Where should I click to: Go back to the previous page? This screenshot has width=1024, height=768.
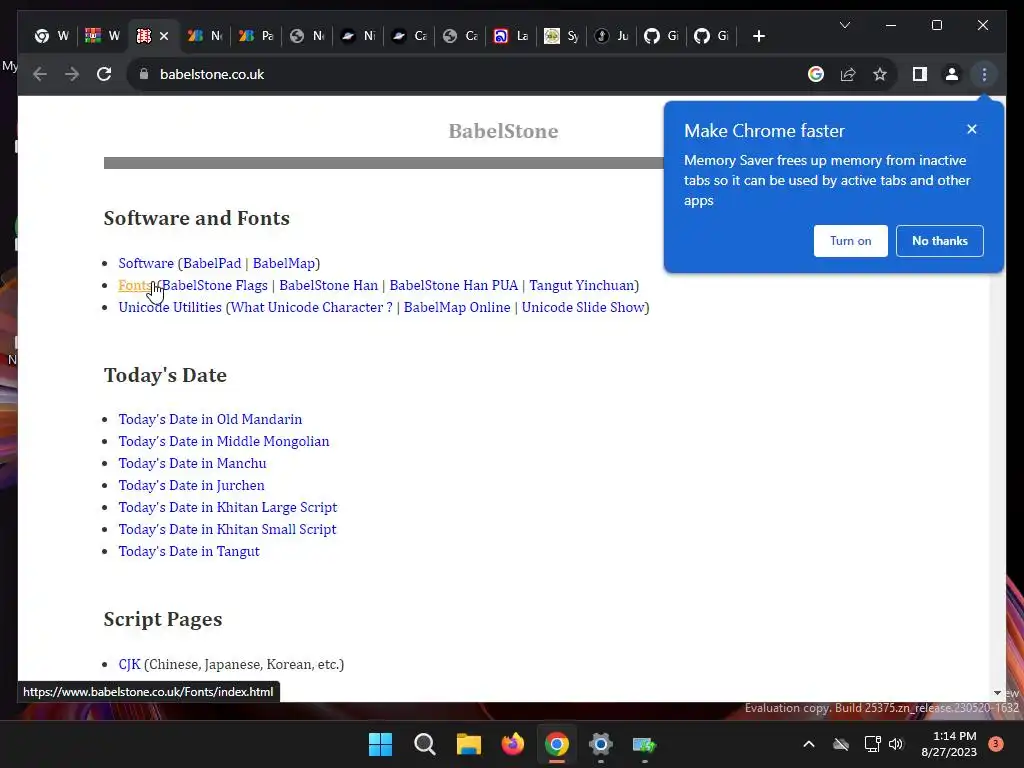point(40,74)
